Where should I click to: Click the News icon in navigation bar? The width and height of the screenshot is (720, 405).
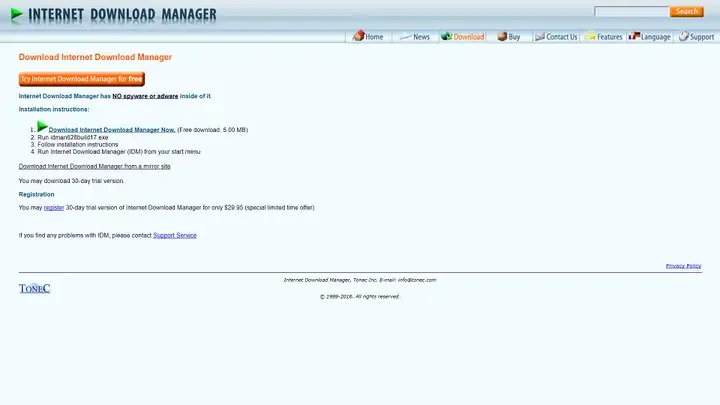coord(404,36)
